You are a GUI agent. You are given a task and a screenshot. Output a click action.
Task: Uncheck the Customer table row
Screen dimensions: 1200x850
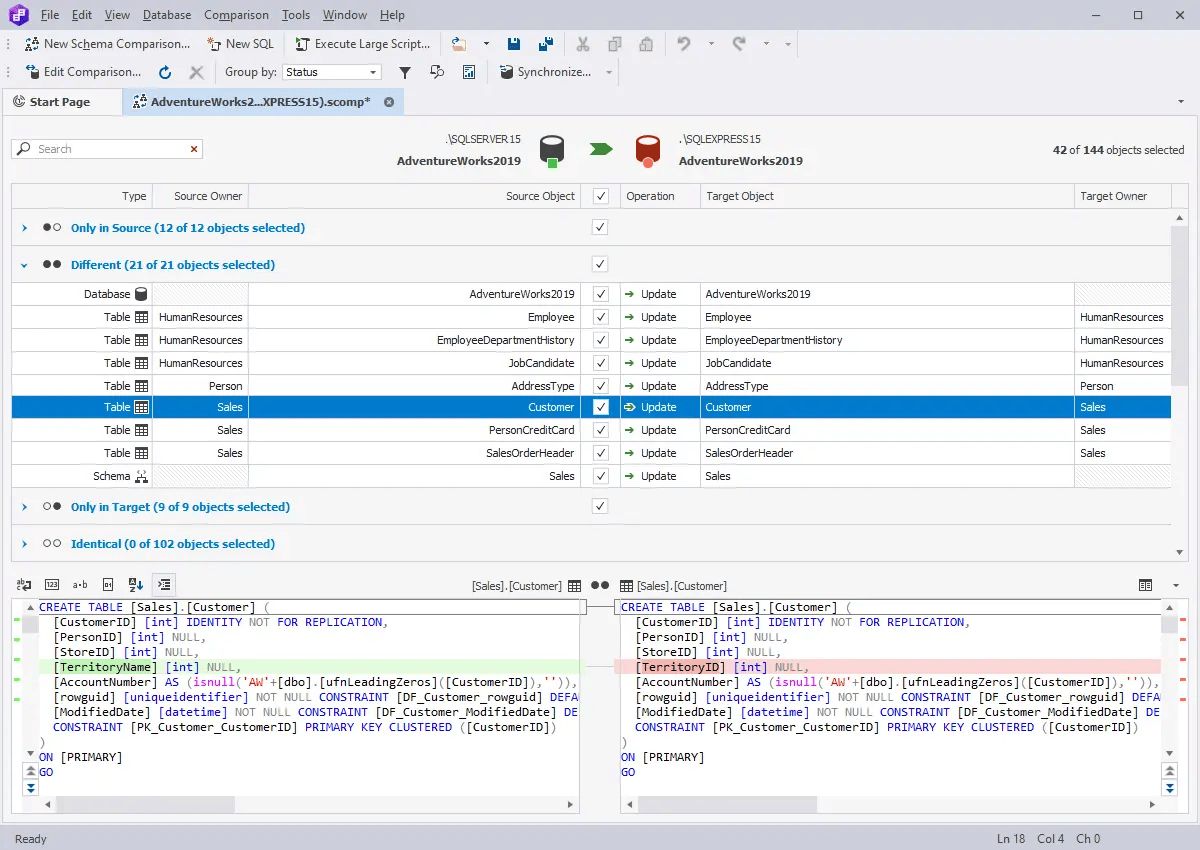pos(599,407)
